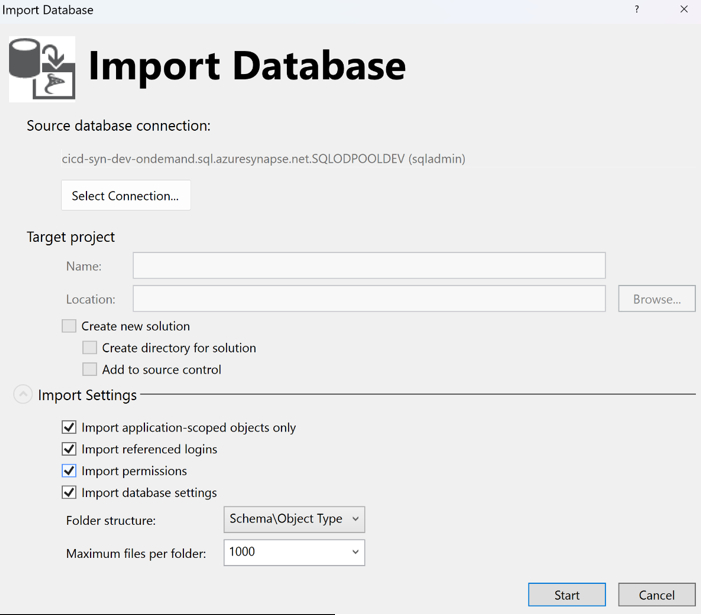The width and height of the screenshot is (701, 615).
Task: Focus the Location text field
Action: 369,299
